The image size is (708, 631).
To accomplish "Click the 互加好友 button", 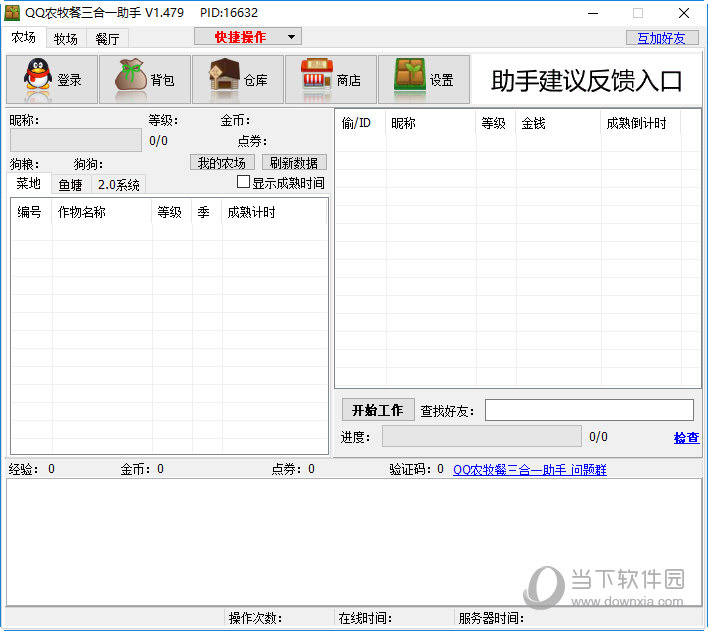I will pos(661,38).
